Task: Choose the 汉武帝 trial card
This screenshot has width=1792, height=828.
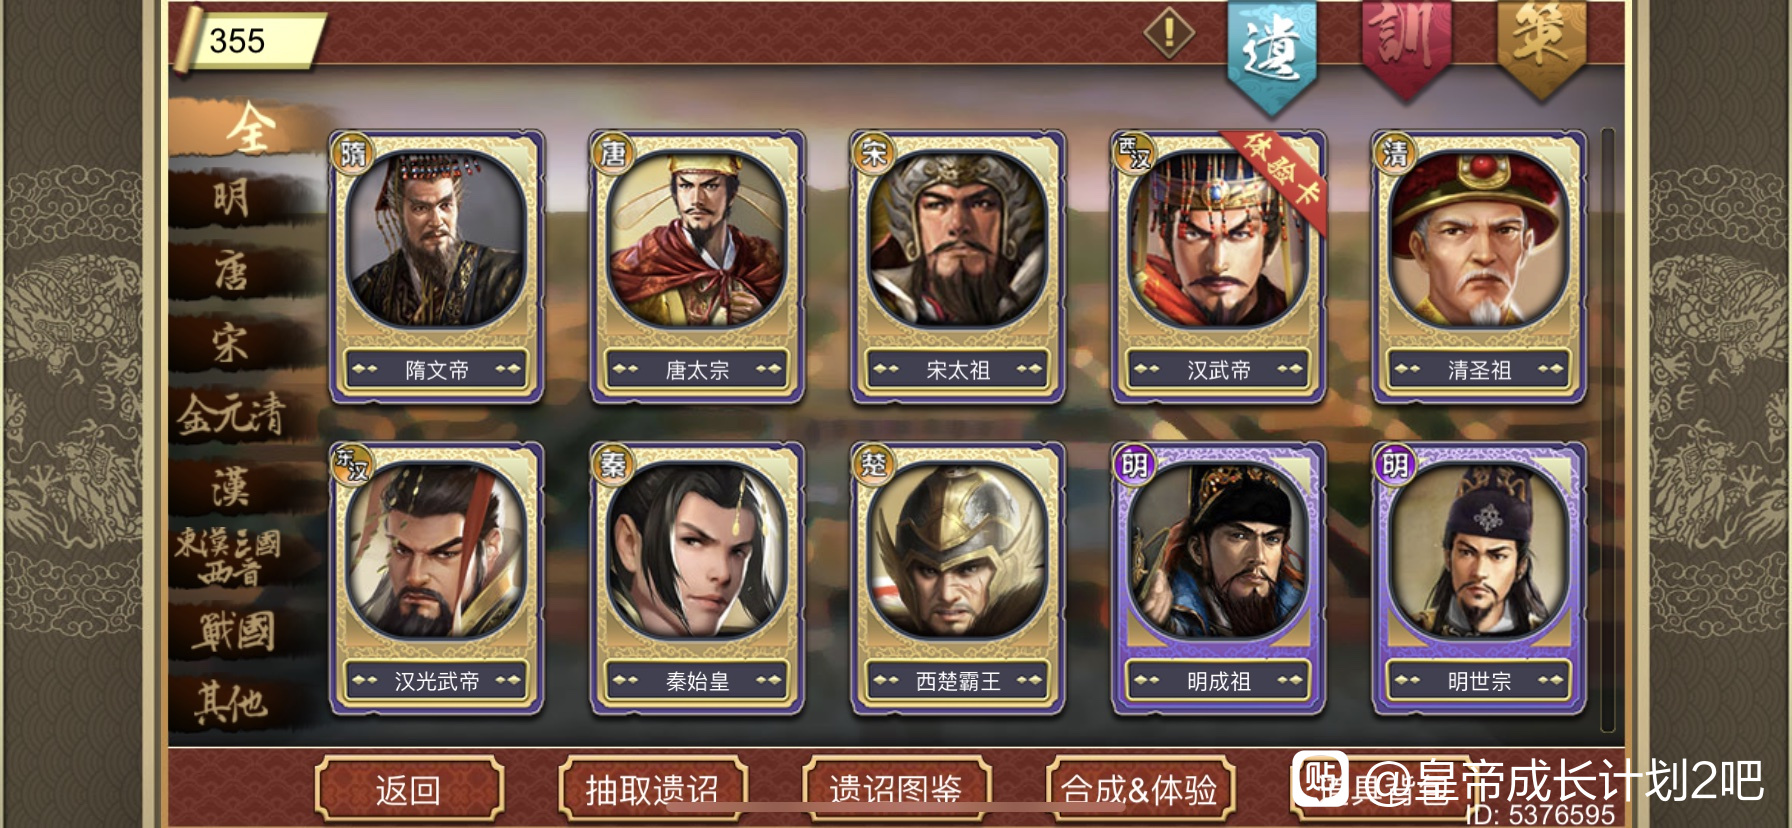Action: 1218,266
